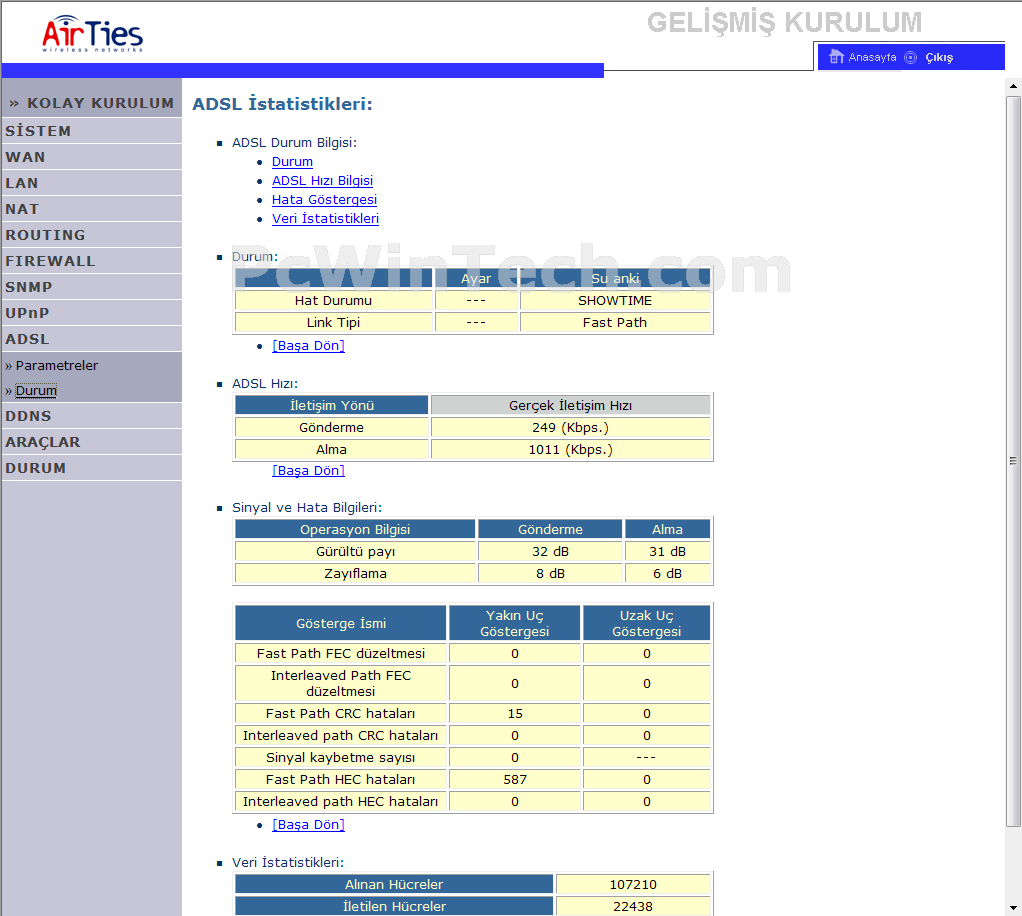The image size is (1022, 916).
Task: Click the 31 dB noise margin value
Action: coord(667,552)
